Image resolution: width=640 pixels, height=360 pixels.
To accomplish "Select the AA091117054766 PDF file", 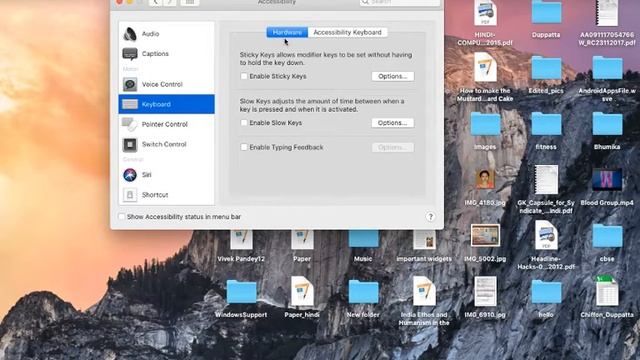I will point(607,13).
